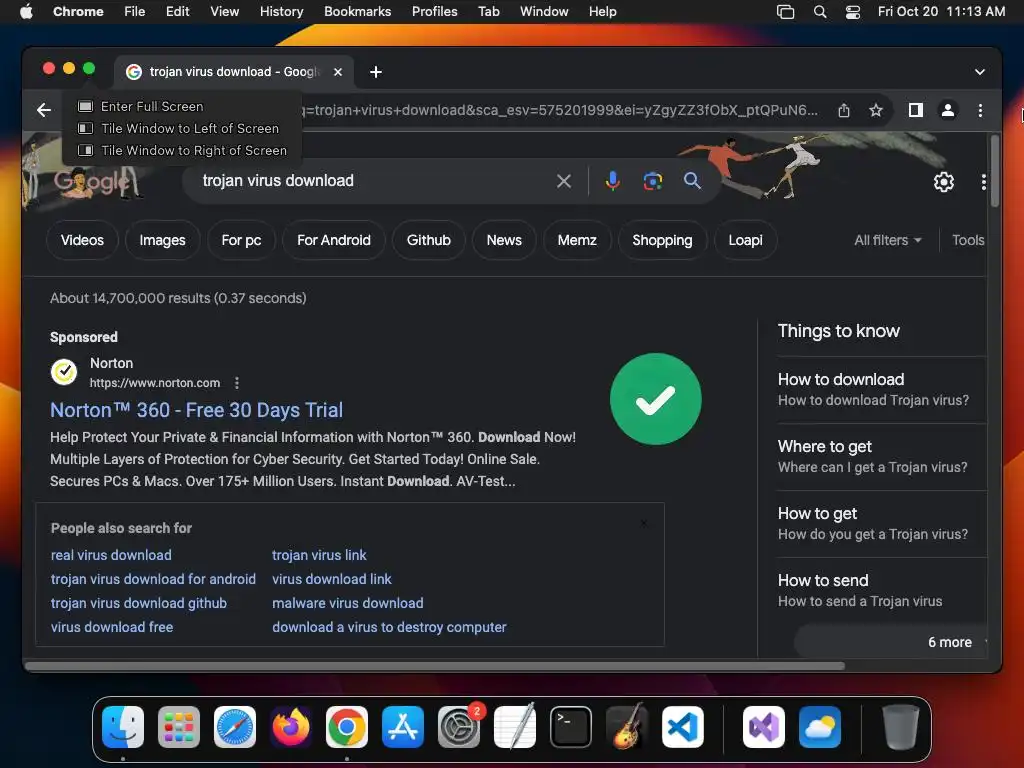Screen dimensions: 1024x768
Task: Click the share icon in address bar
Action: (x=844, y=110)
